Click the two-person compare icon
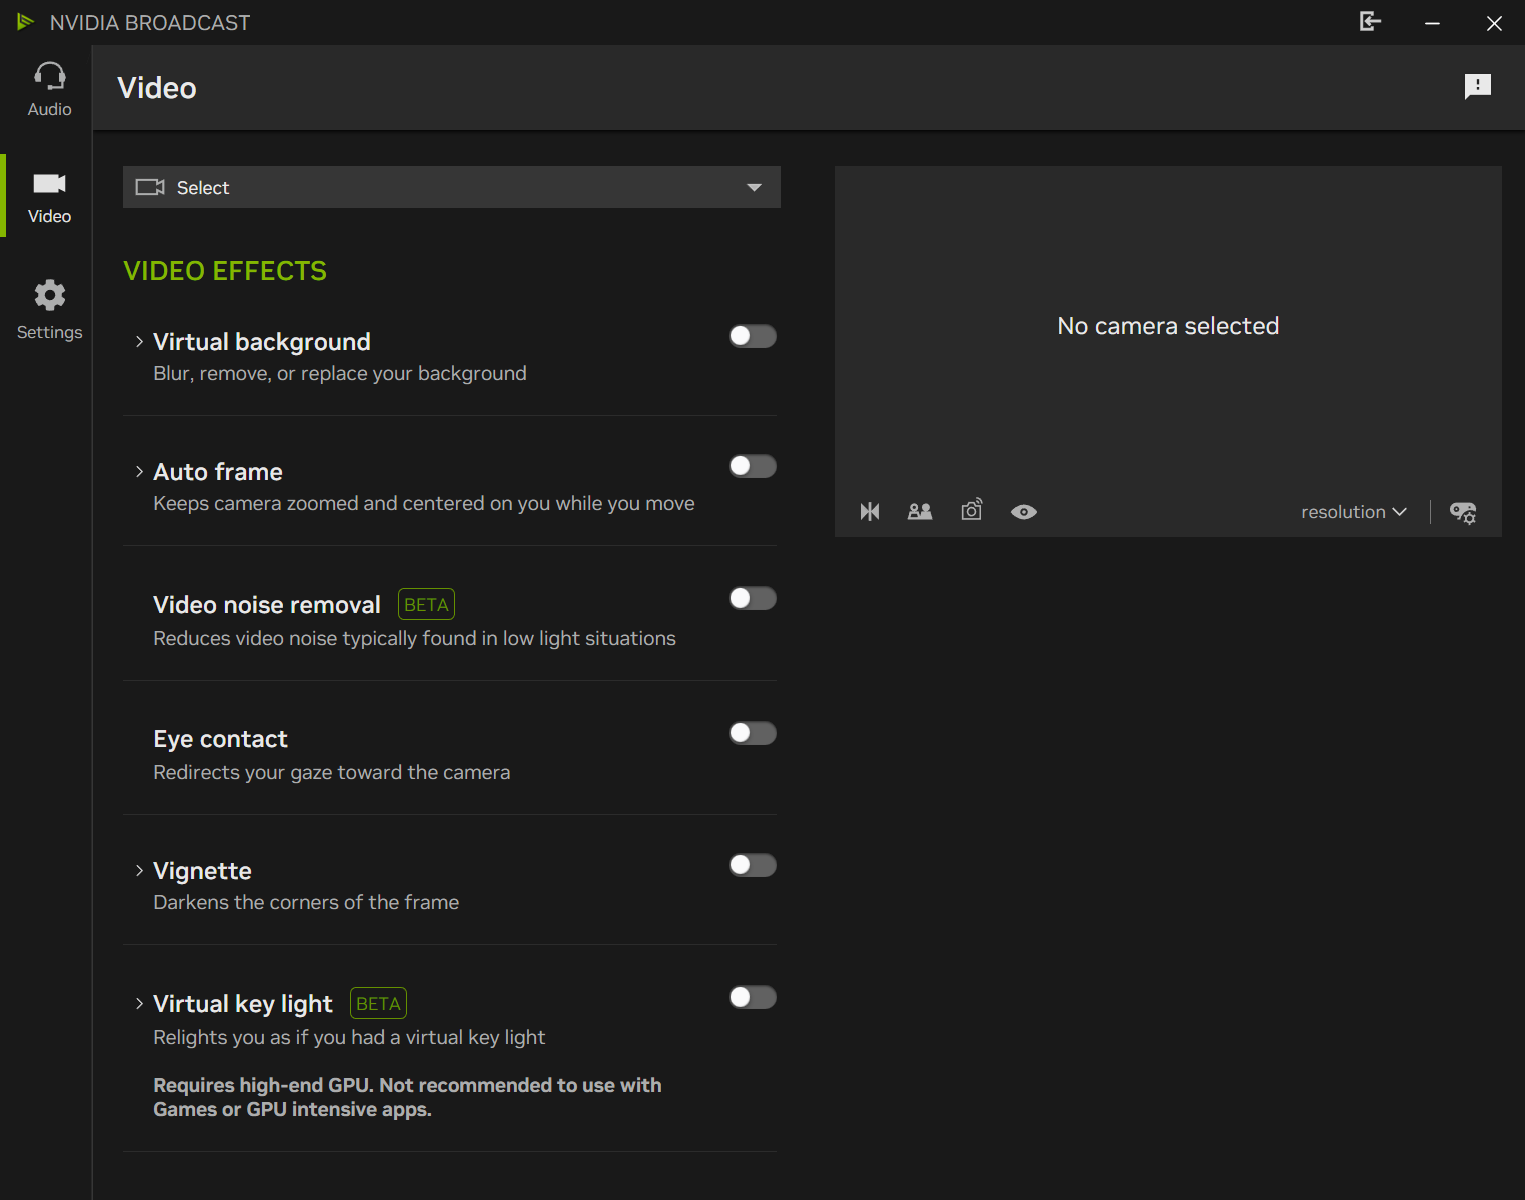 pos(920,512)
